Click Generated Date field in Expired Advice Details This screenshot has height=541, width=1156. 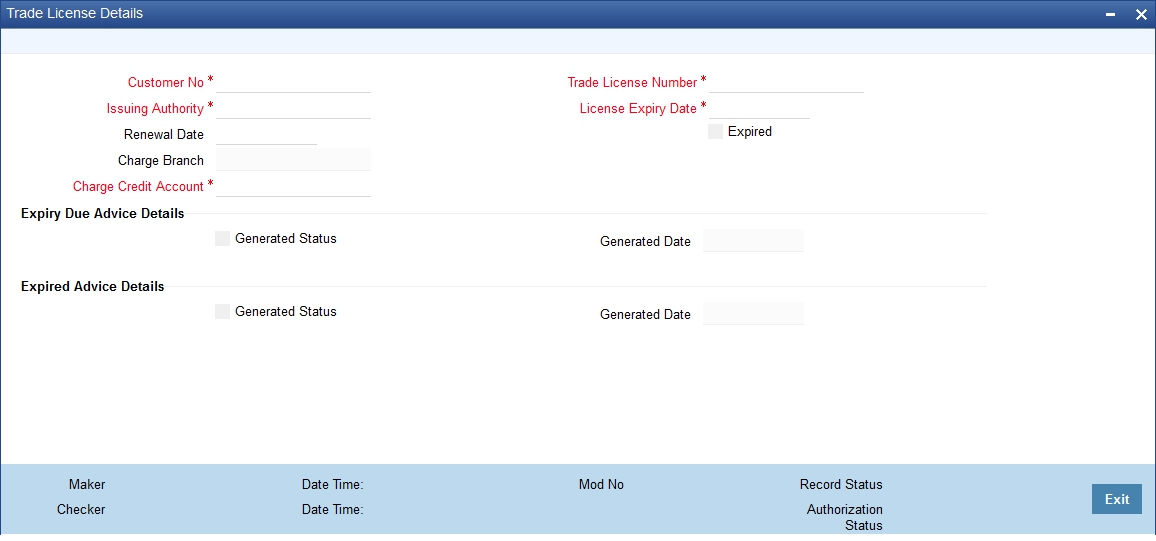pos(753,313)
